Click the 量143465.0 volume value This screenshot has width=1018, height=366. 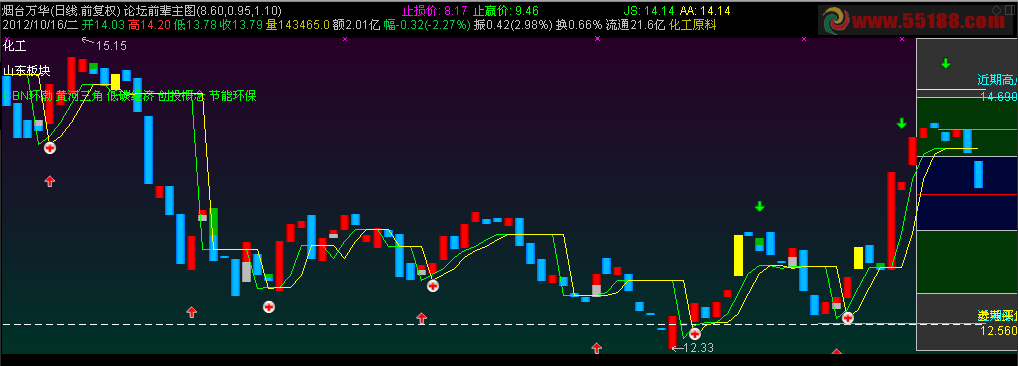coord(297,25)
